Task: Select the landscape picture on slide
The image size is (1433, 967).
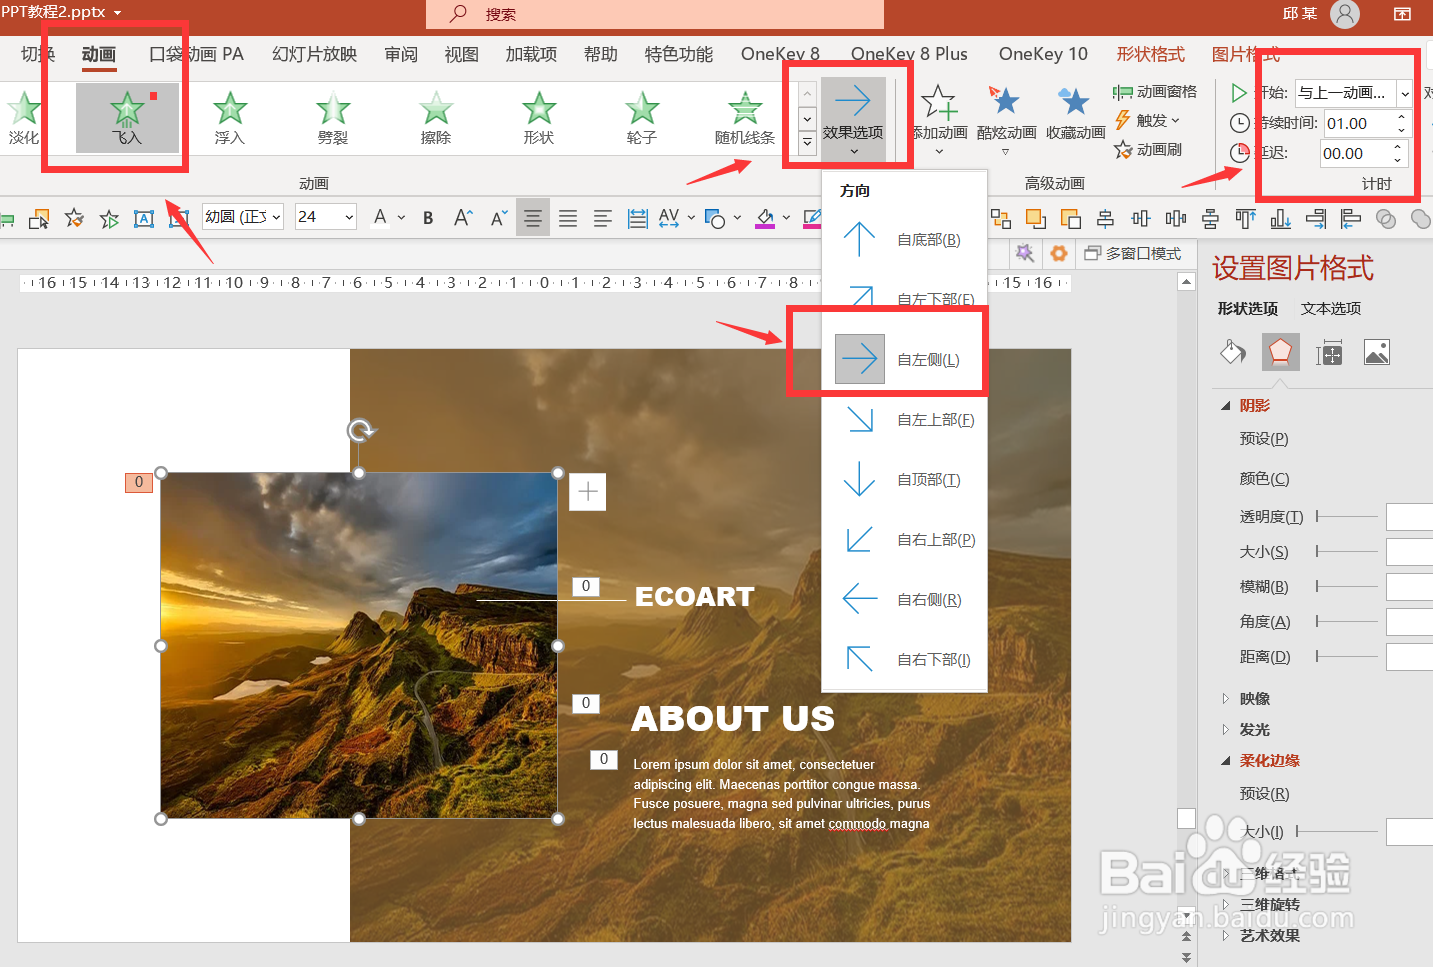Action: pyautogui.click(x=359, y=646)
